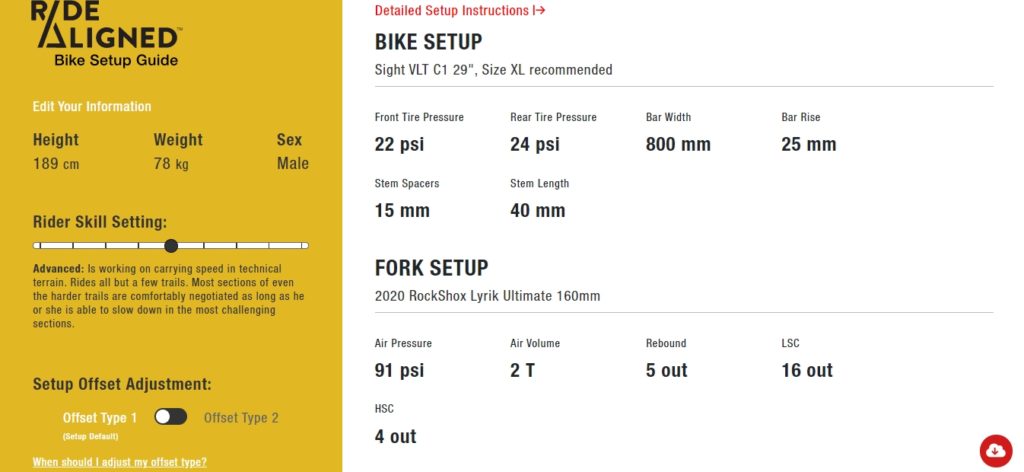This screenshot has width=1024, height=472.
Task: Click the Weight value 78 kg
Action: coord(171,164)
